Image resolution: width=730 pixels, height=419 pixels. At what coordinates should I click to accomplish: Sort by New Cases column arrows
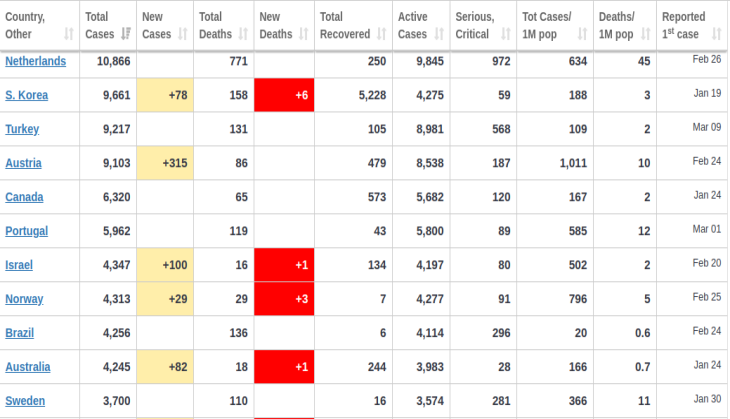coord(183,34)
